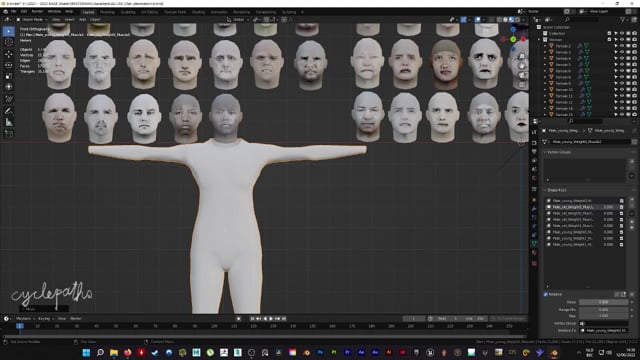Viewport: 640px width, 360px height.
Task: Open the Texture properties tab
Action: pos(534,264)
